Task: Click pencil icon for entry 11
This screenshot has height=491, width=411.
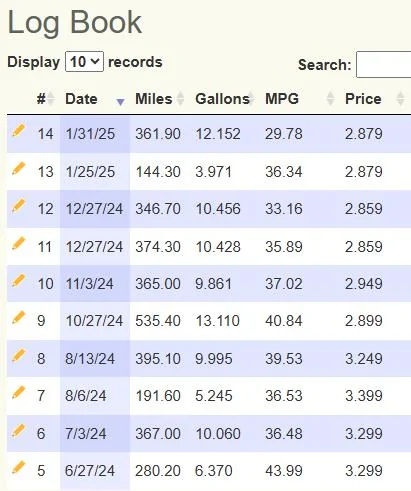Action: click(19, 243)
